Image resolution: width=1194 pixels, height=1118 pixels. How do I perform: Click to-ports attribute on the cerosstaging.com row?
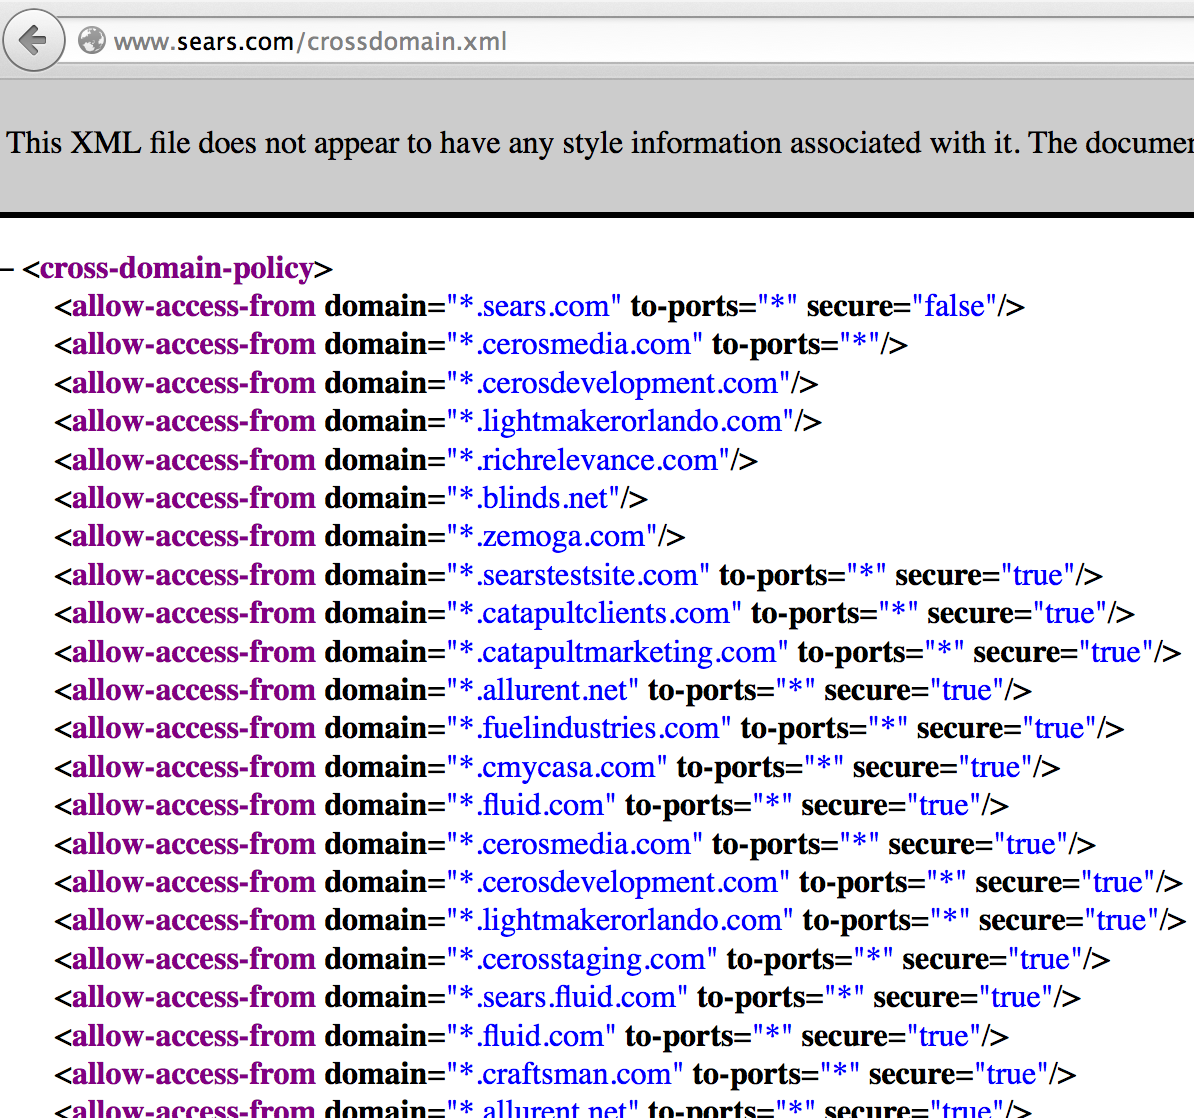tap(810, 959)
